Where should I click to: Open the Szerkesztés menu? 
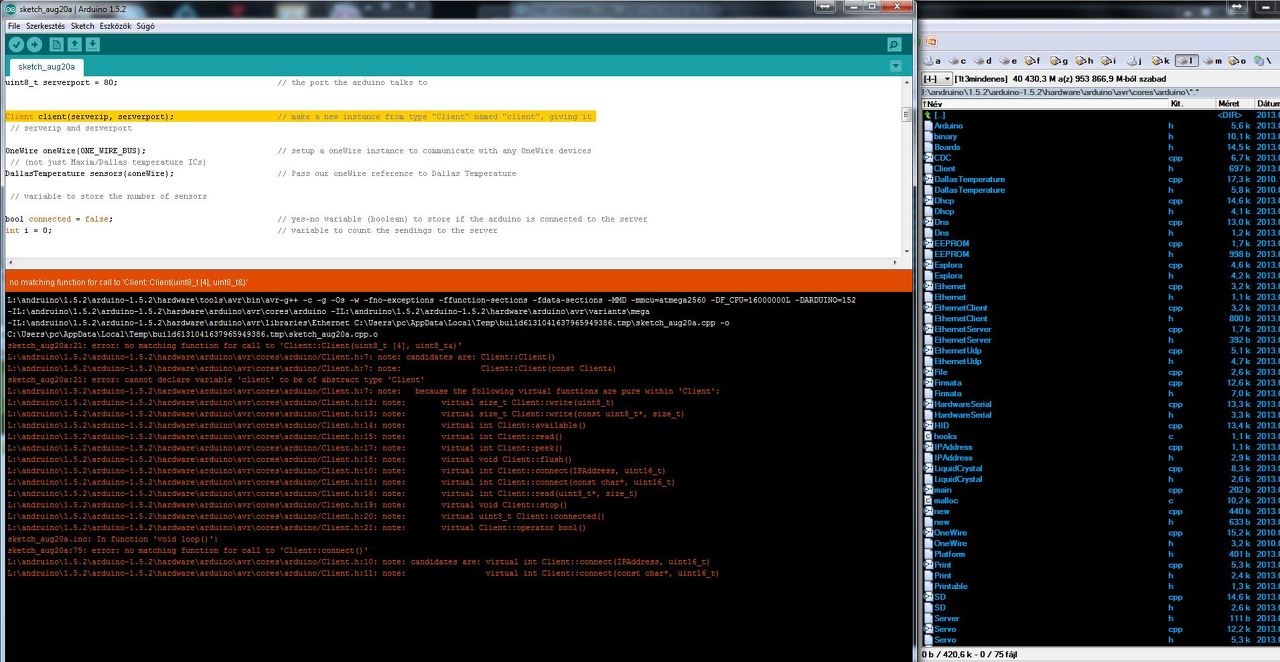pyautogui.click(x=45, y=25)
